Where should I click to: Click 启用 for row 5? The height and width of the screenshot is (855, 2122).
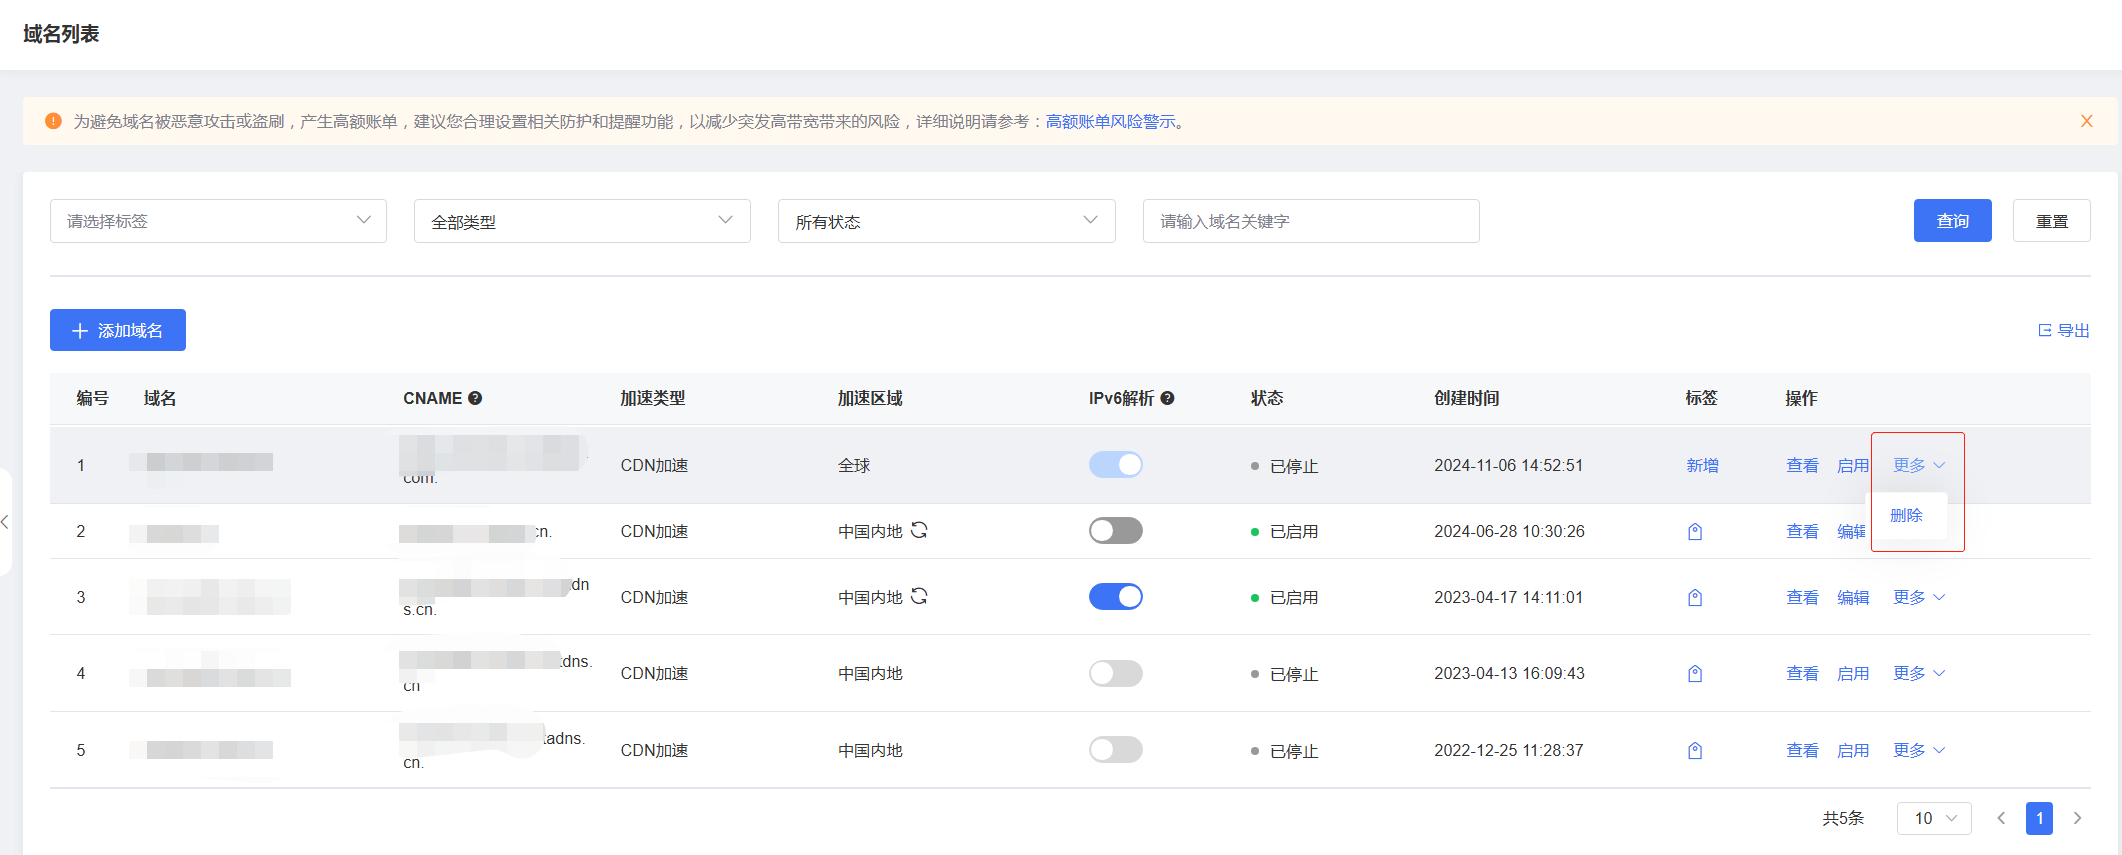coord(1853,750)
